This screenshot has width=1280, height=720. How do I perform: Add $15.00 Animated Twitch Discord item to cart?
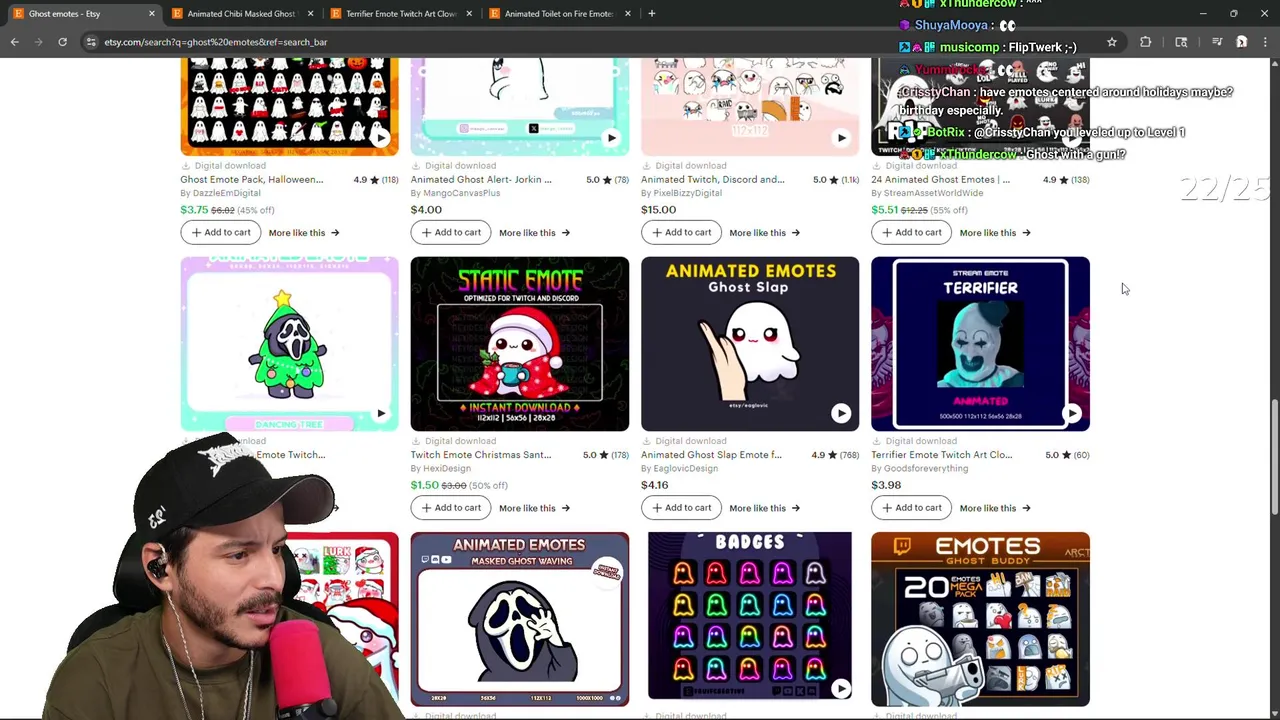pos(681,233)
